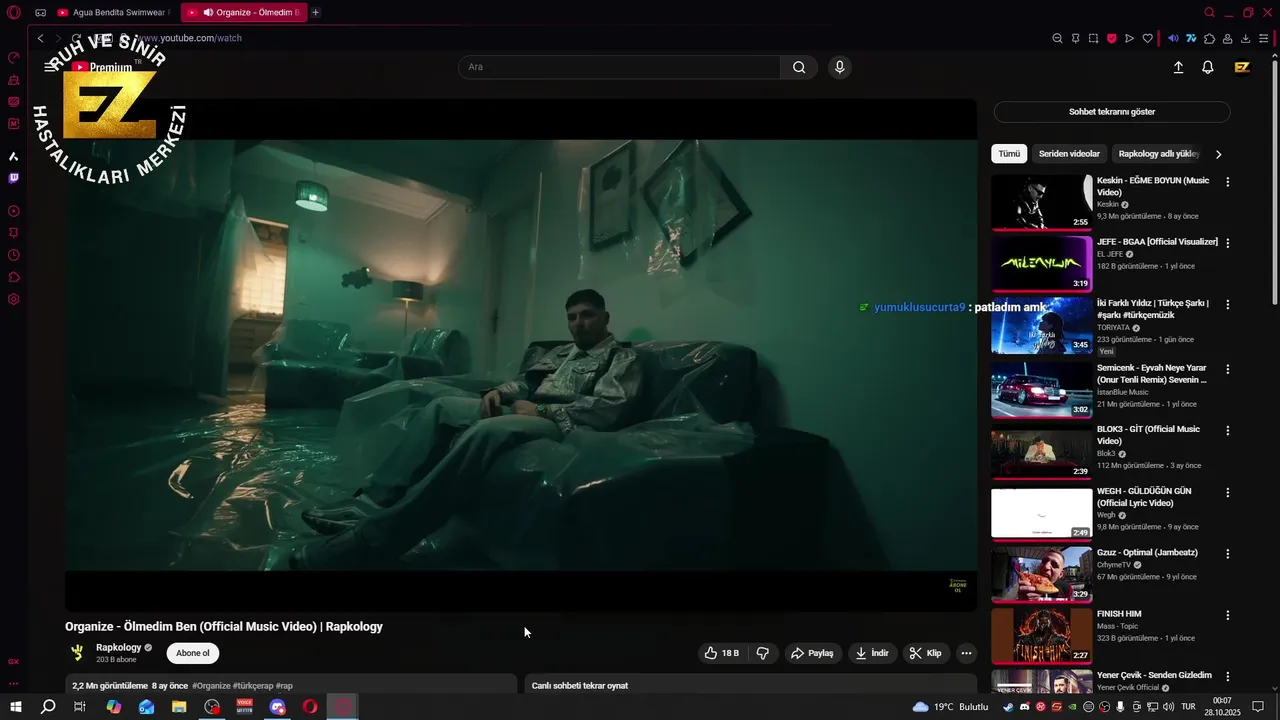The image size is (1280, 720).
Task: Open Keskin - EĞME BOYUN video thumbnail
Action: (1042, 202)
